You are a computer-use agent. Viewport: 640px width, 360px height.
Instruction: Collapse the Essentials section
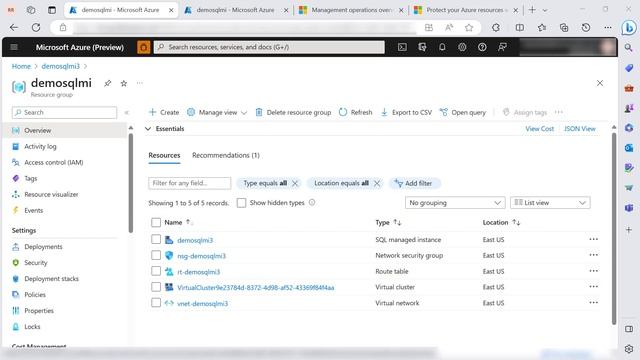[148, 129]
